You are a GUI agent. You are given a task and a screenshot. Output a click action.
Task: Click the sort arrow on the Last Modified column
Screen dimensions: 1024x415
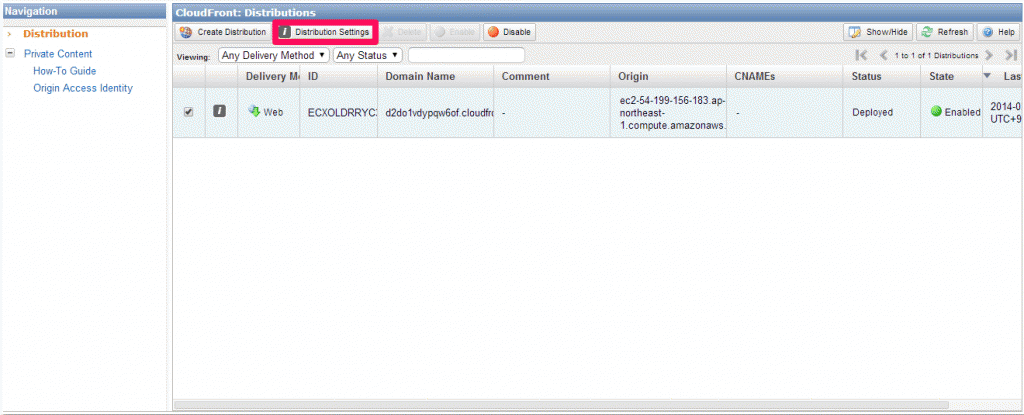pyautogui.click(x=987, y=76)
